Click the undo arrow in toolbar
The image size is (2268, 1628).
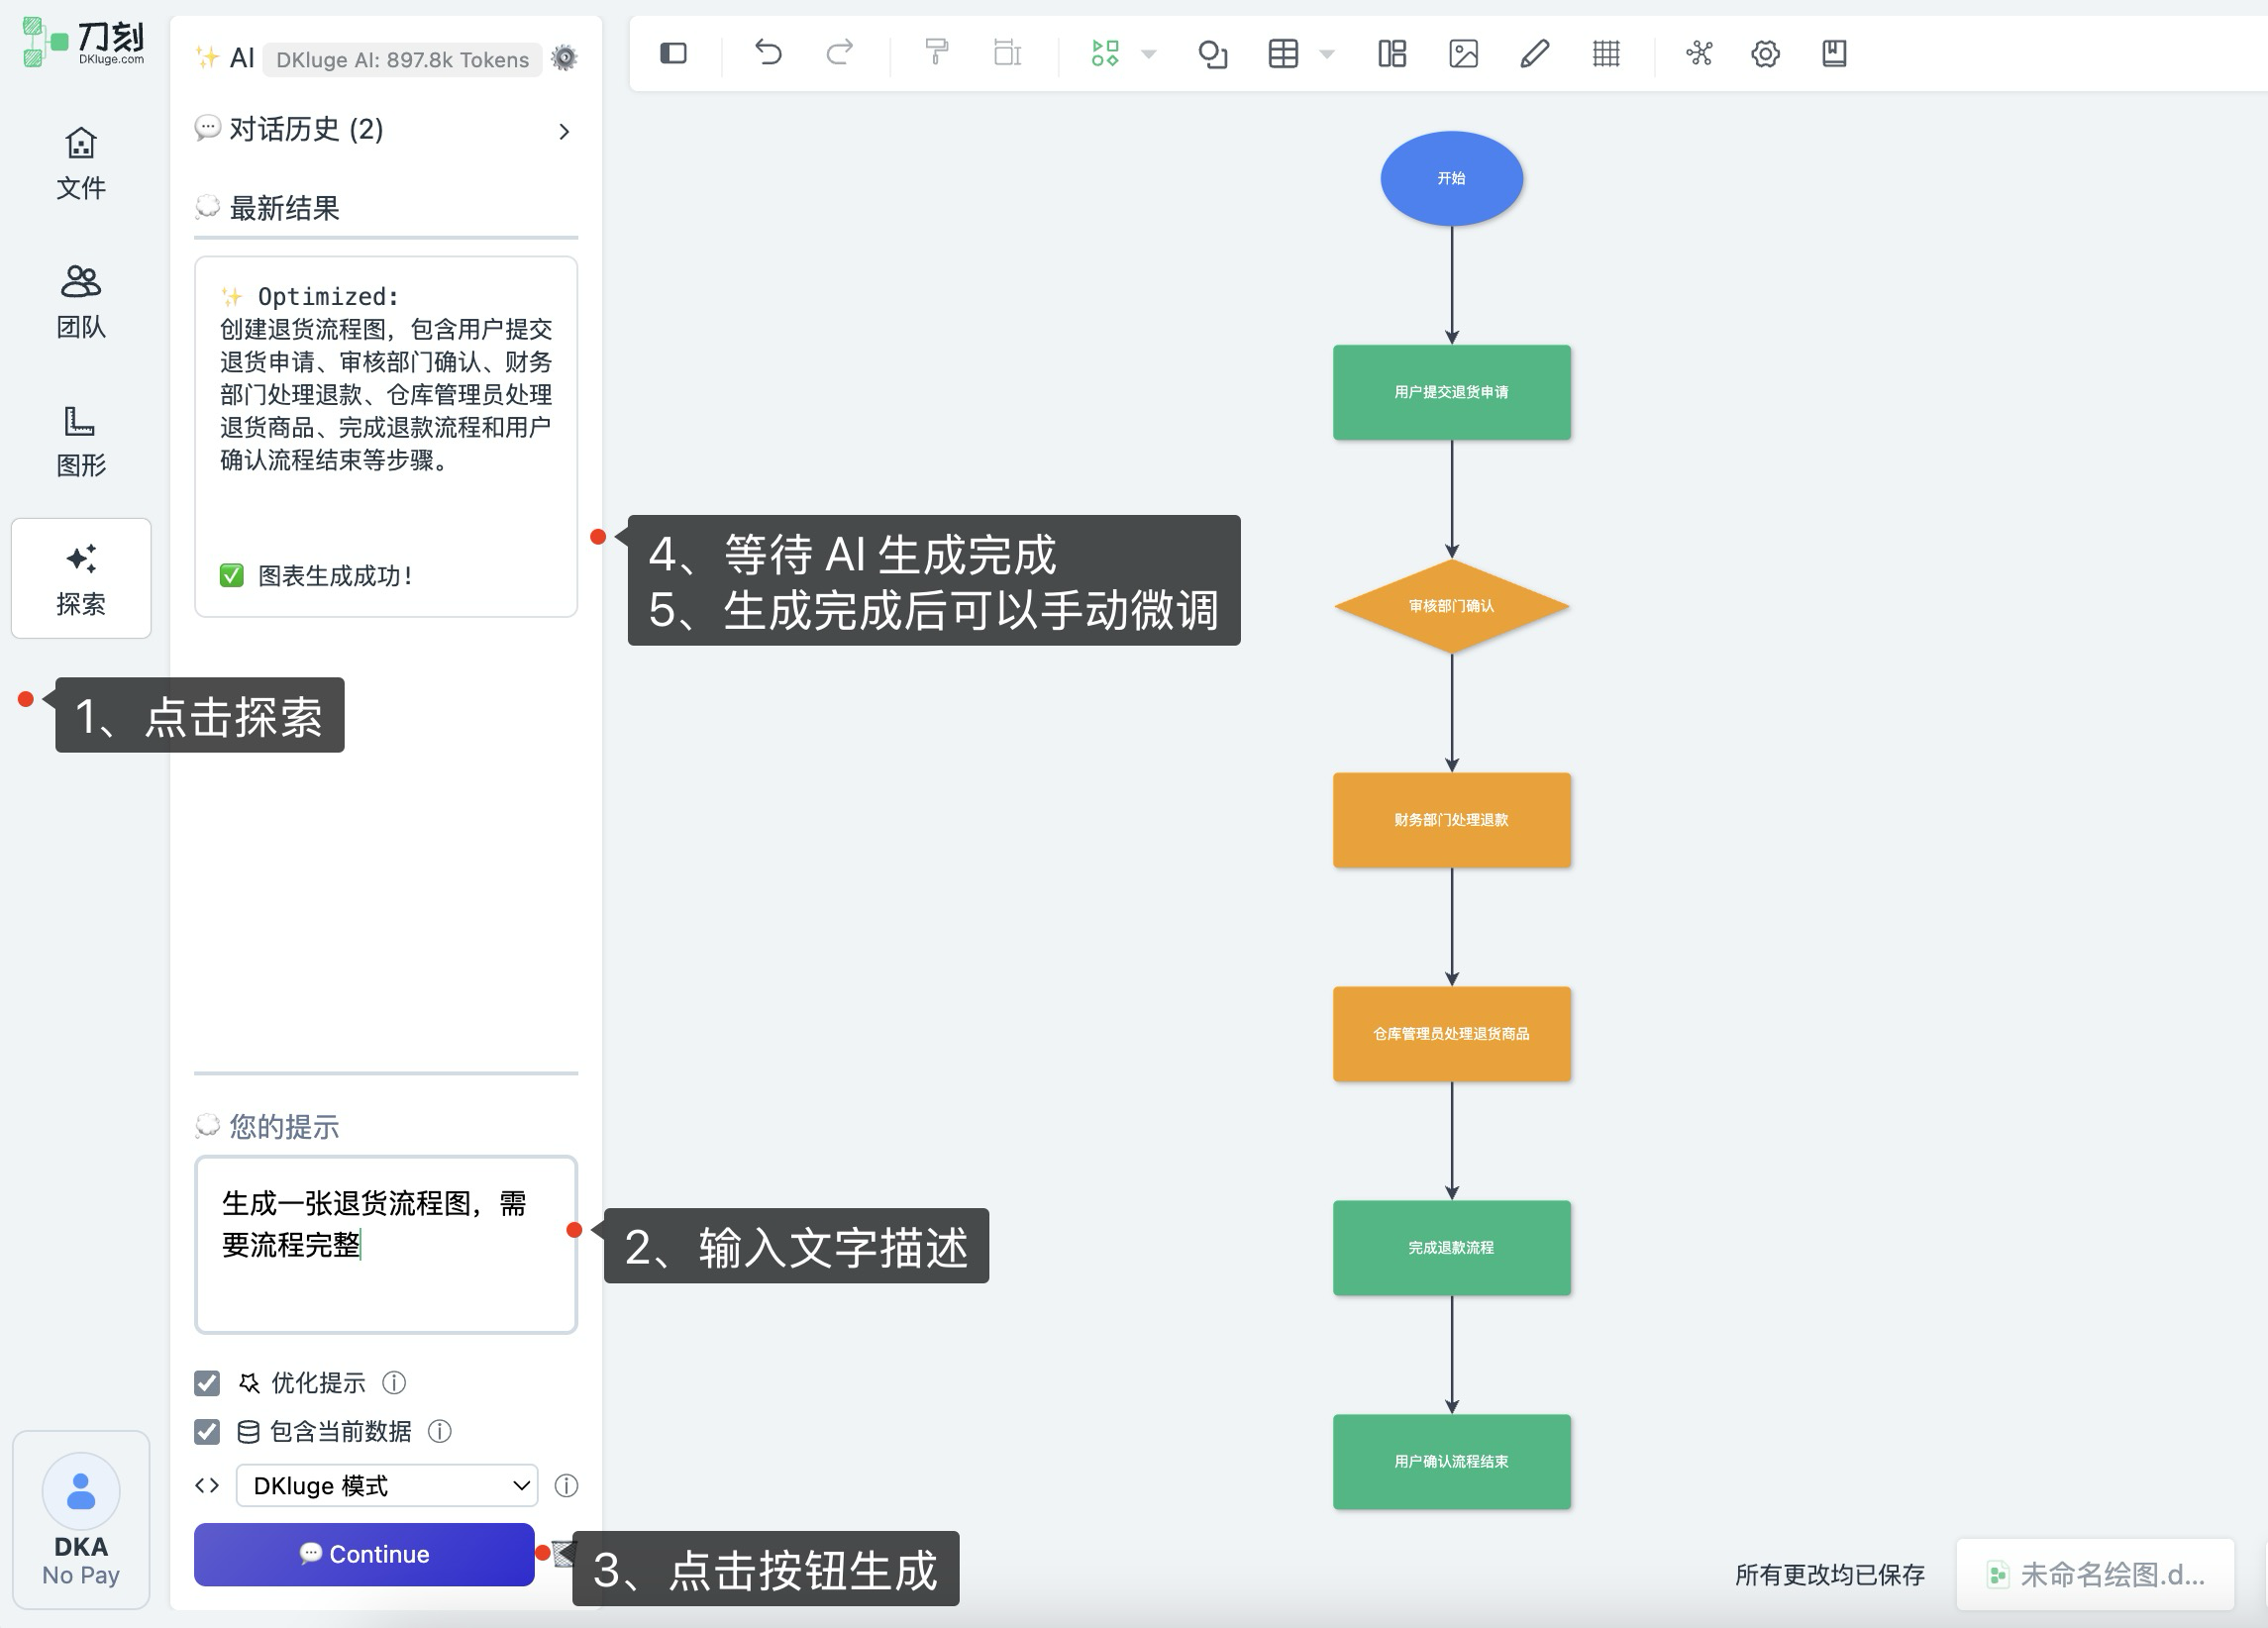pyautogui.click(x=767, y=52)
